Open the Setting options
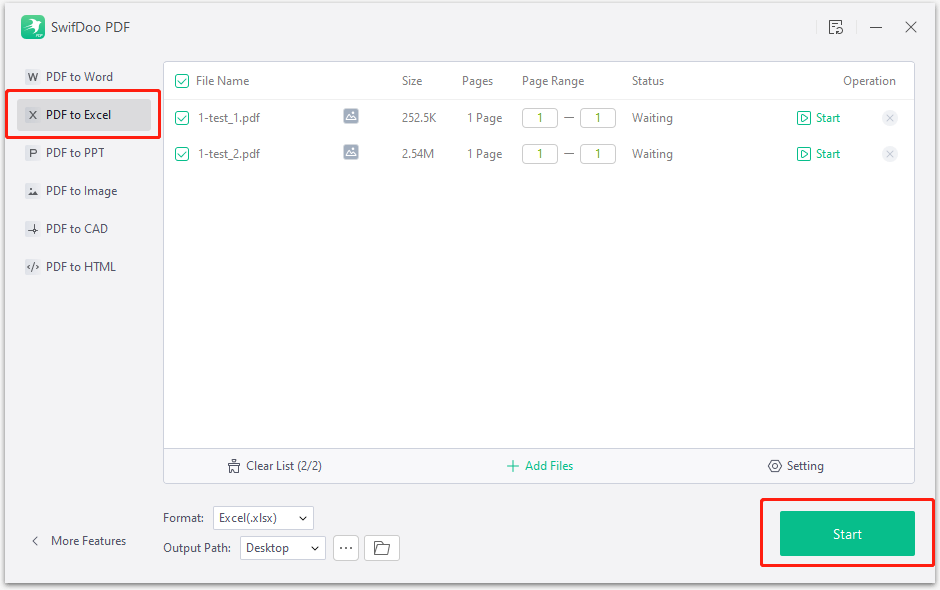 [x=796, y=466]
